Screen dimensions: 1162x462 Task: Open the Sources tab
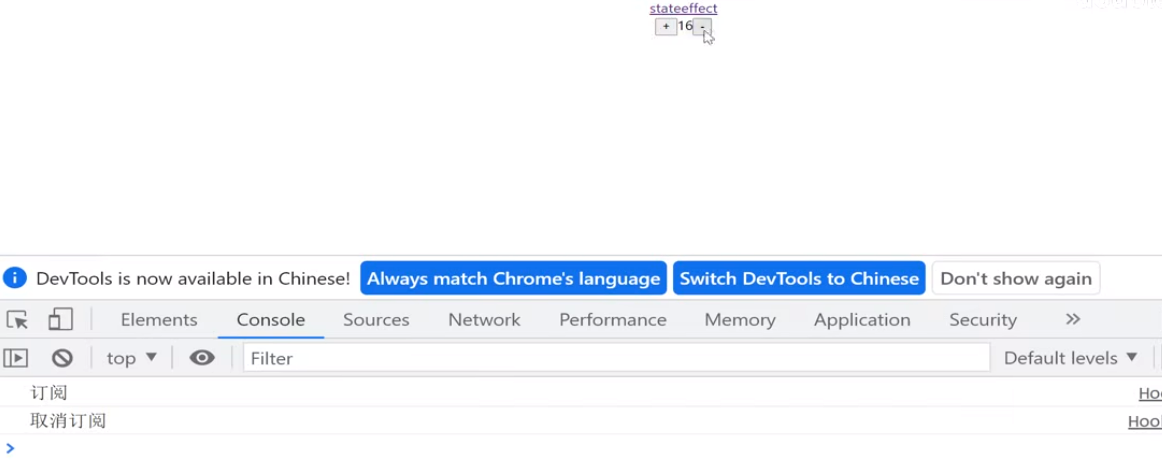click(376, 320)
